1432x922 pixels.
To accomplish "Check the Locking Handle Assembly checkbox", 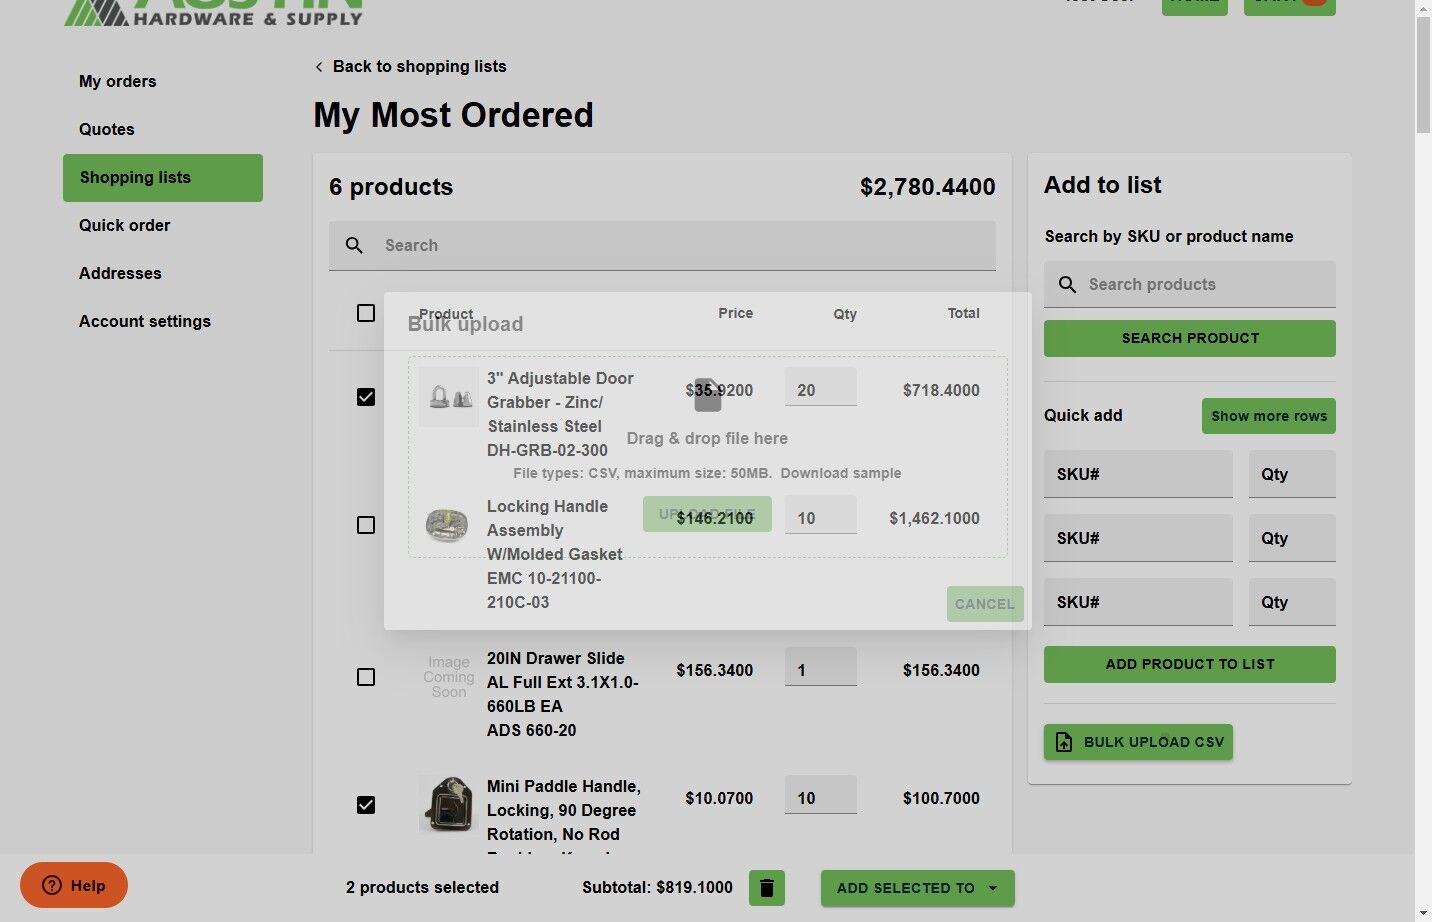I will coord(366,525).
